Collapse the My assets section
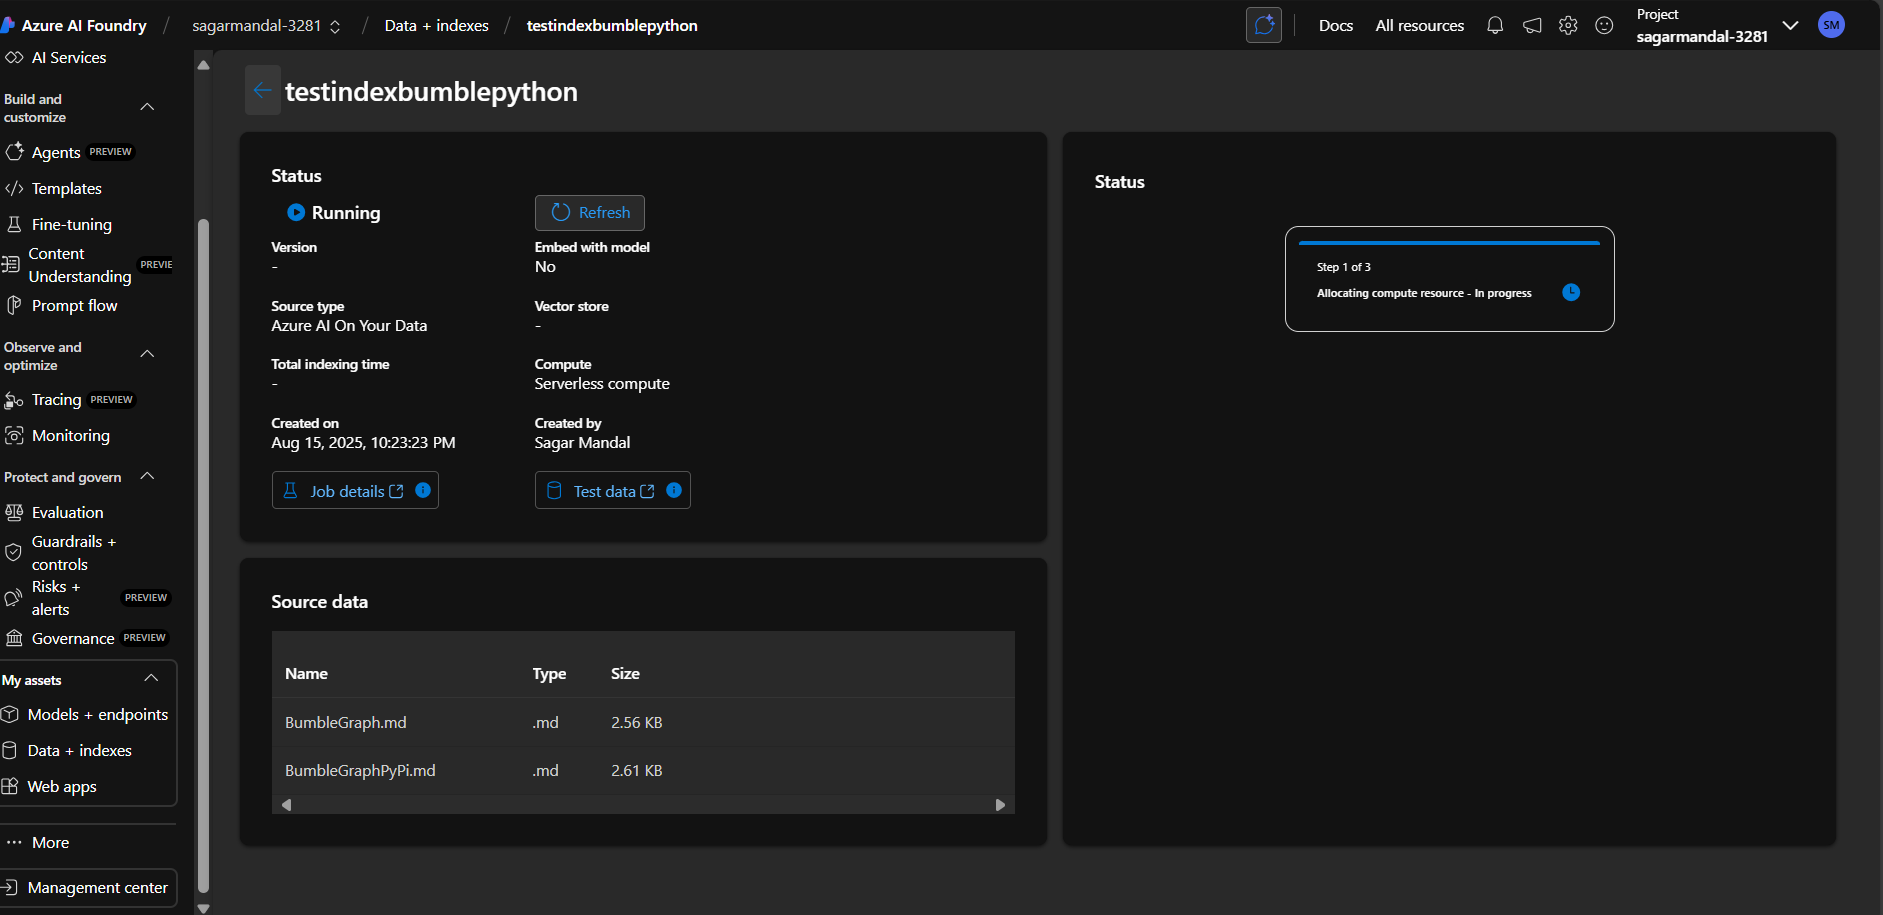 (x=151, y=678)
